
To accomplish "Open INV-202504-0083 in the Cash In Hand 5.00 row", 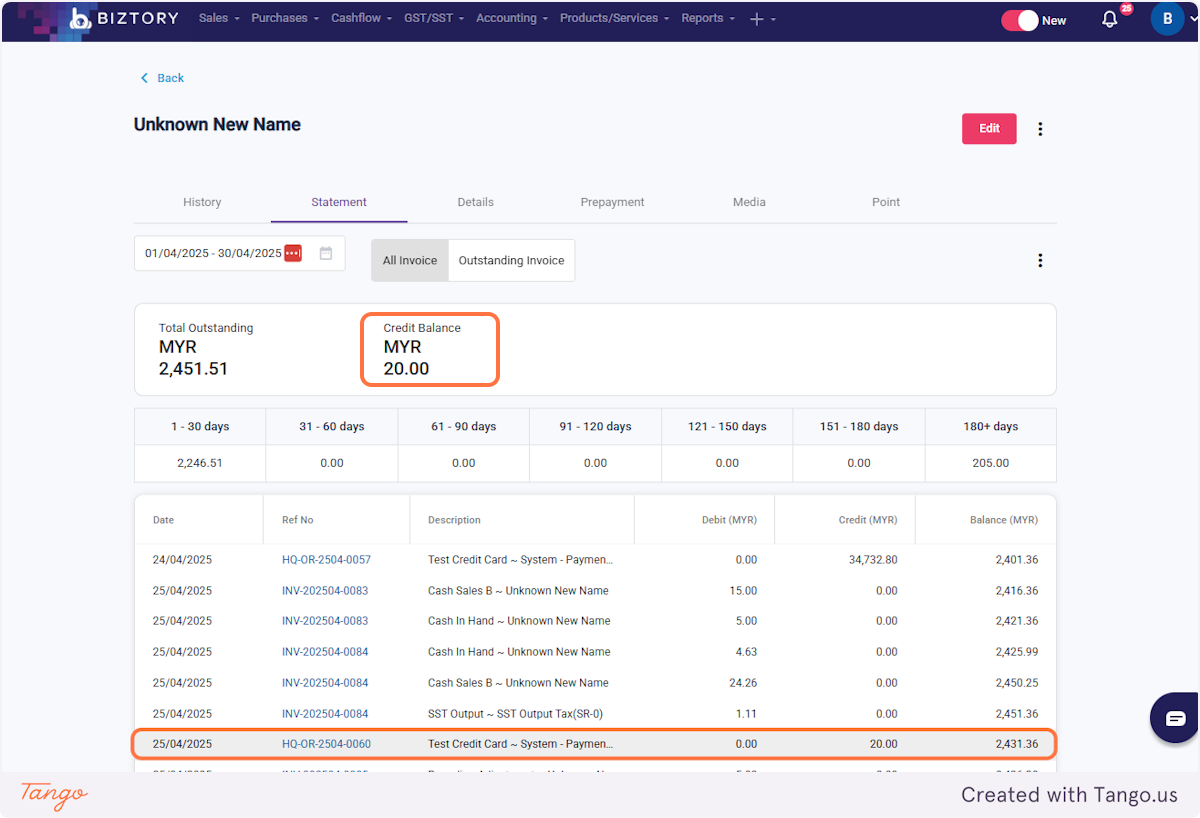I will pos(325,621).
